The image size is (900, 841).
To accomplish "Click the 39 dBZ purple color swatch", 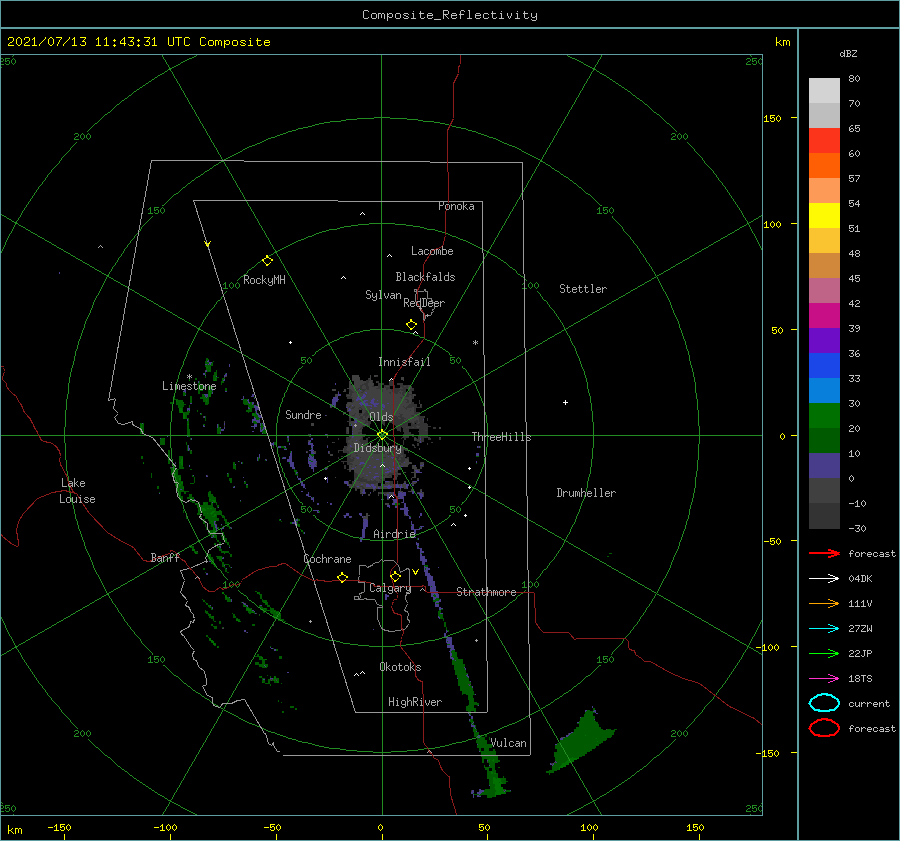I will (x=824, y=340).
